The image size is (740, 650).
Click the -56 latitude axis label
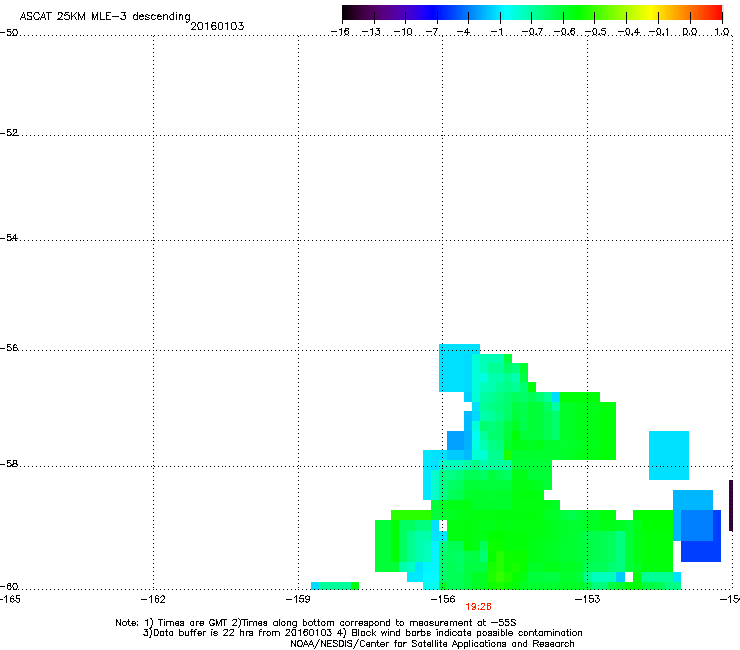pos(9,347)
